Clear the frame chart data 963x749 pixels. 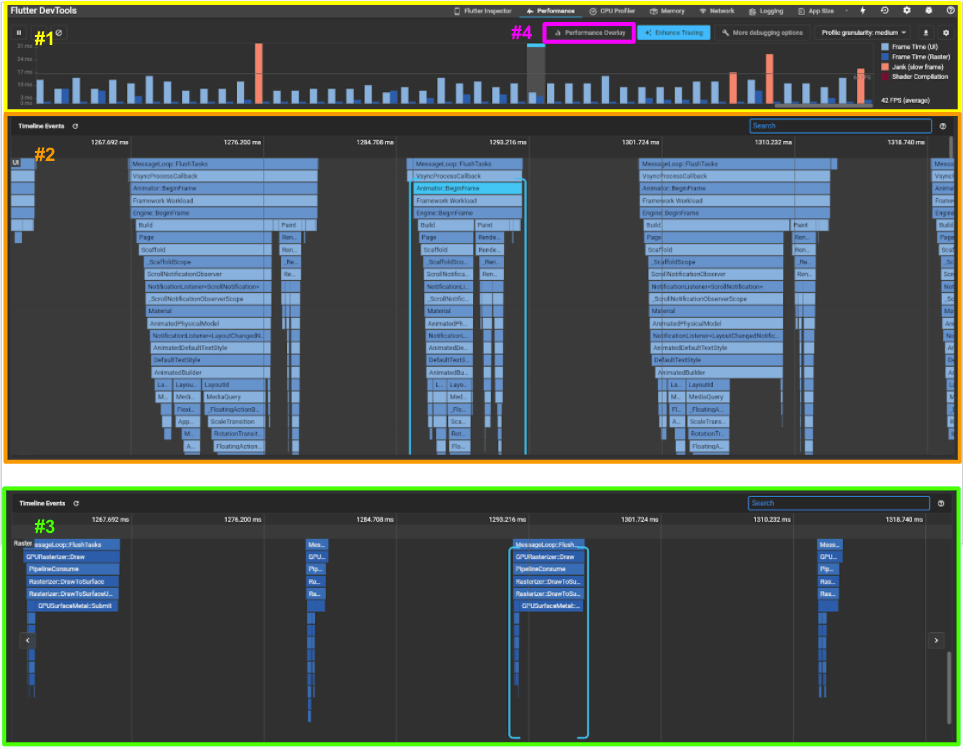[59, 33]
